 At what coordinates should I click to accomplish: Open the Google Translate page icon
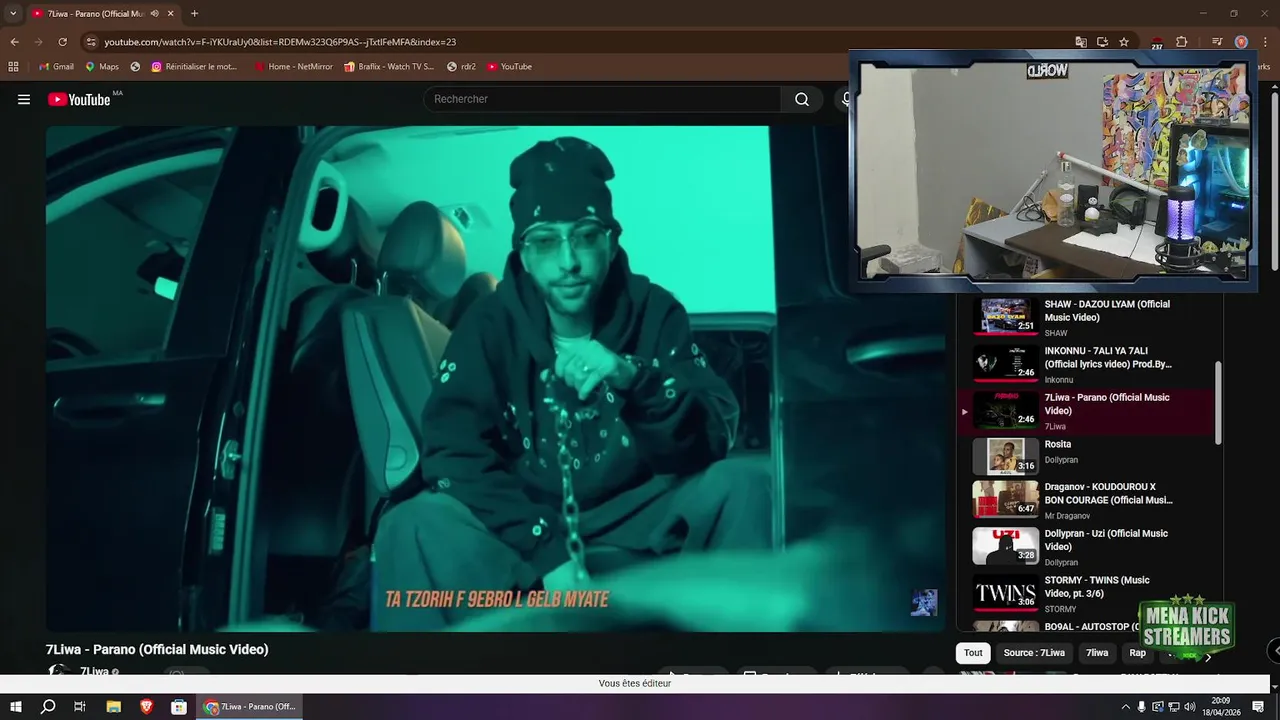point(1081,42)
